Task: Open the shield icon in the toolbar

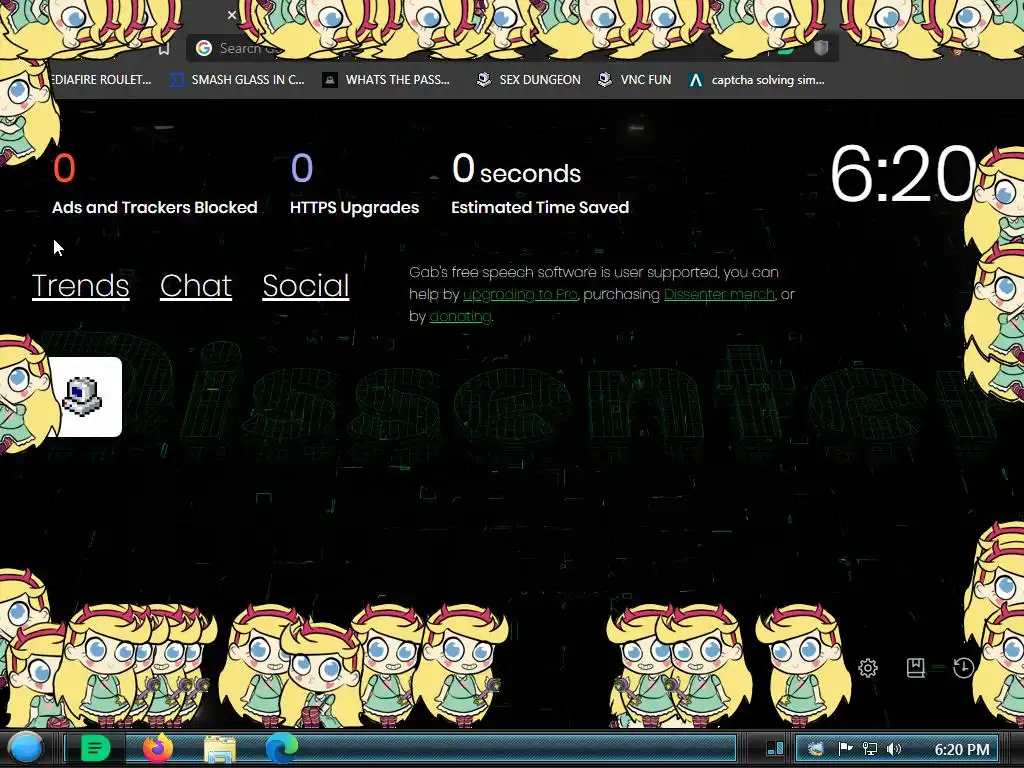Action: 821,48
